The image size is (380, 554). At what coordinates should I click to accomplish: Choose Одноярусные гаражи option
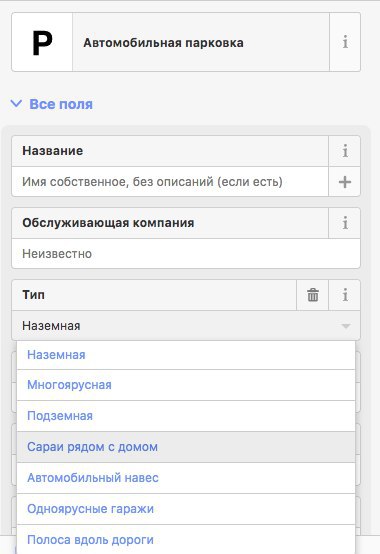(186, 509)
